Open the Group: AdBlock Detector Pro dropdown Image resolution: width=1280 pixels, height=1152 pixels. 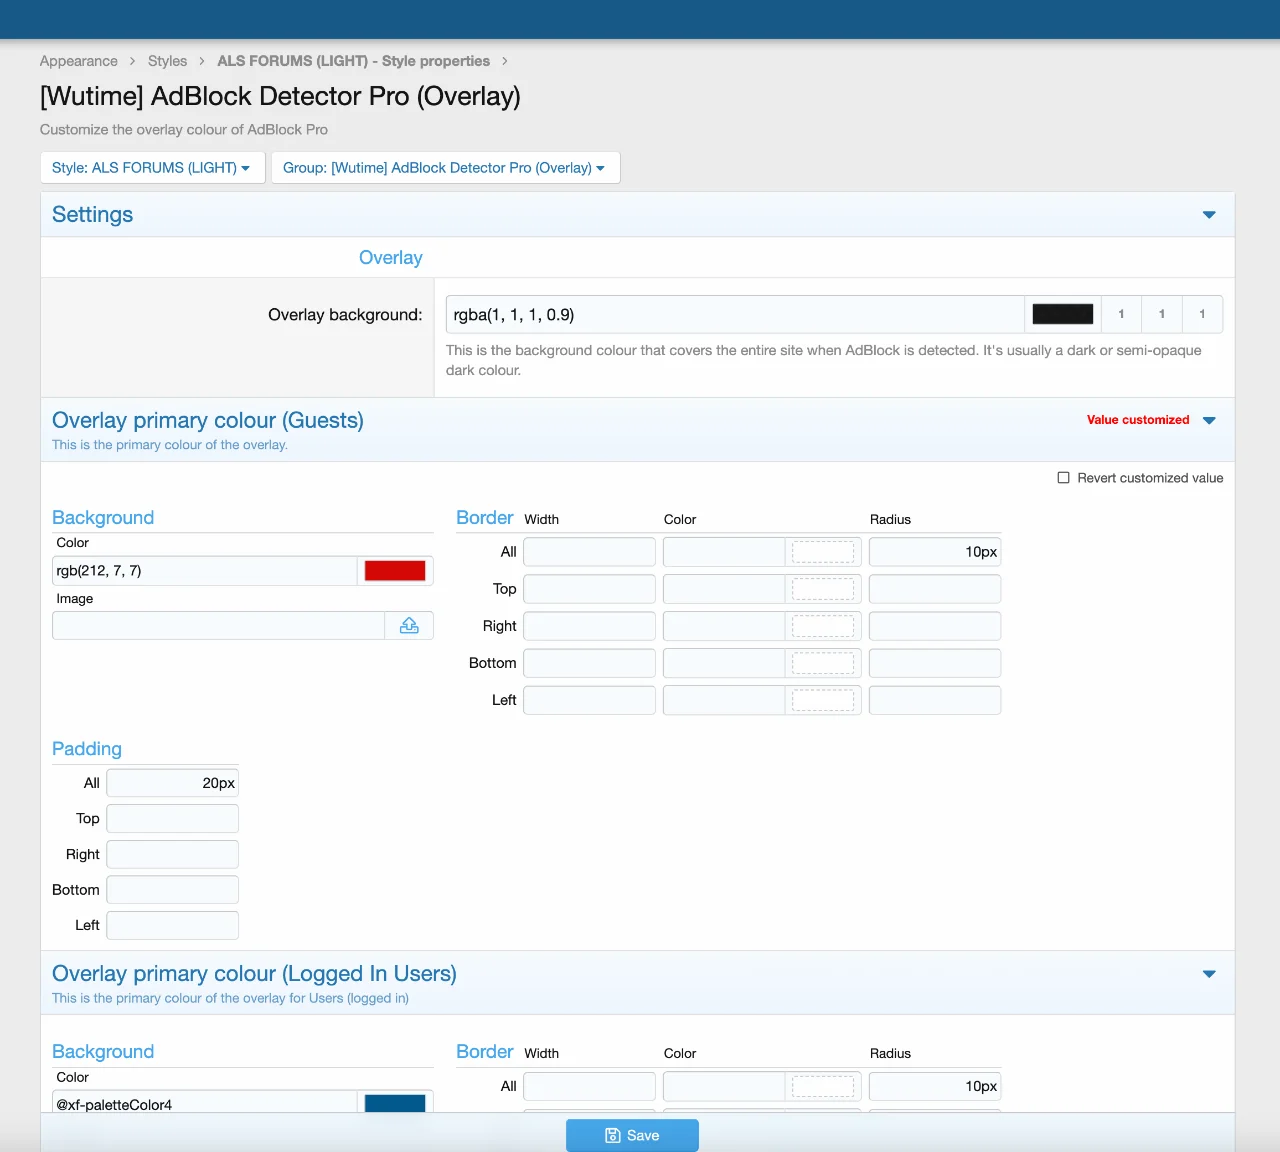click(x=445, y=168)
